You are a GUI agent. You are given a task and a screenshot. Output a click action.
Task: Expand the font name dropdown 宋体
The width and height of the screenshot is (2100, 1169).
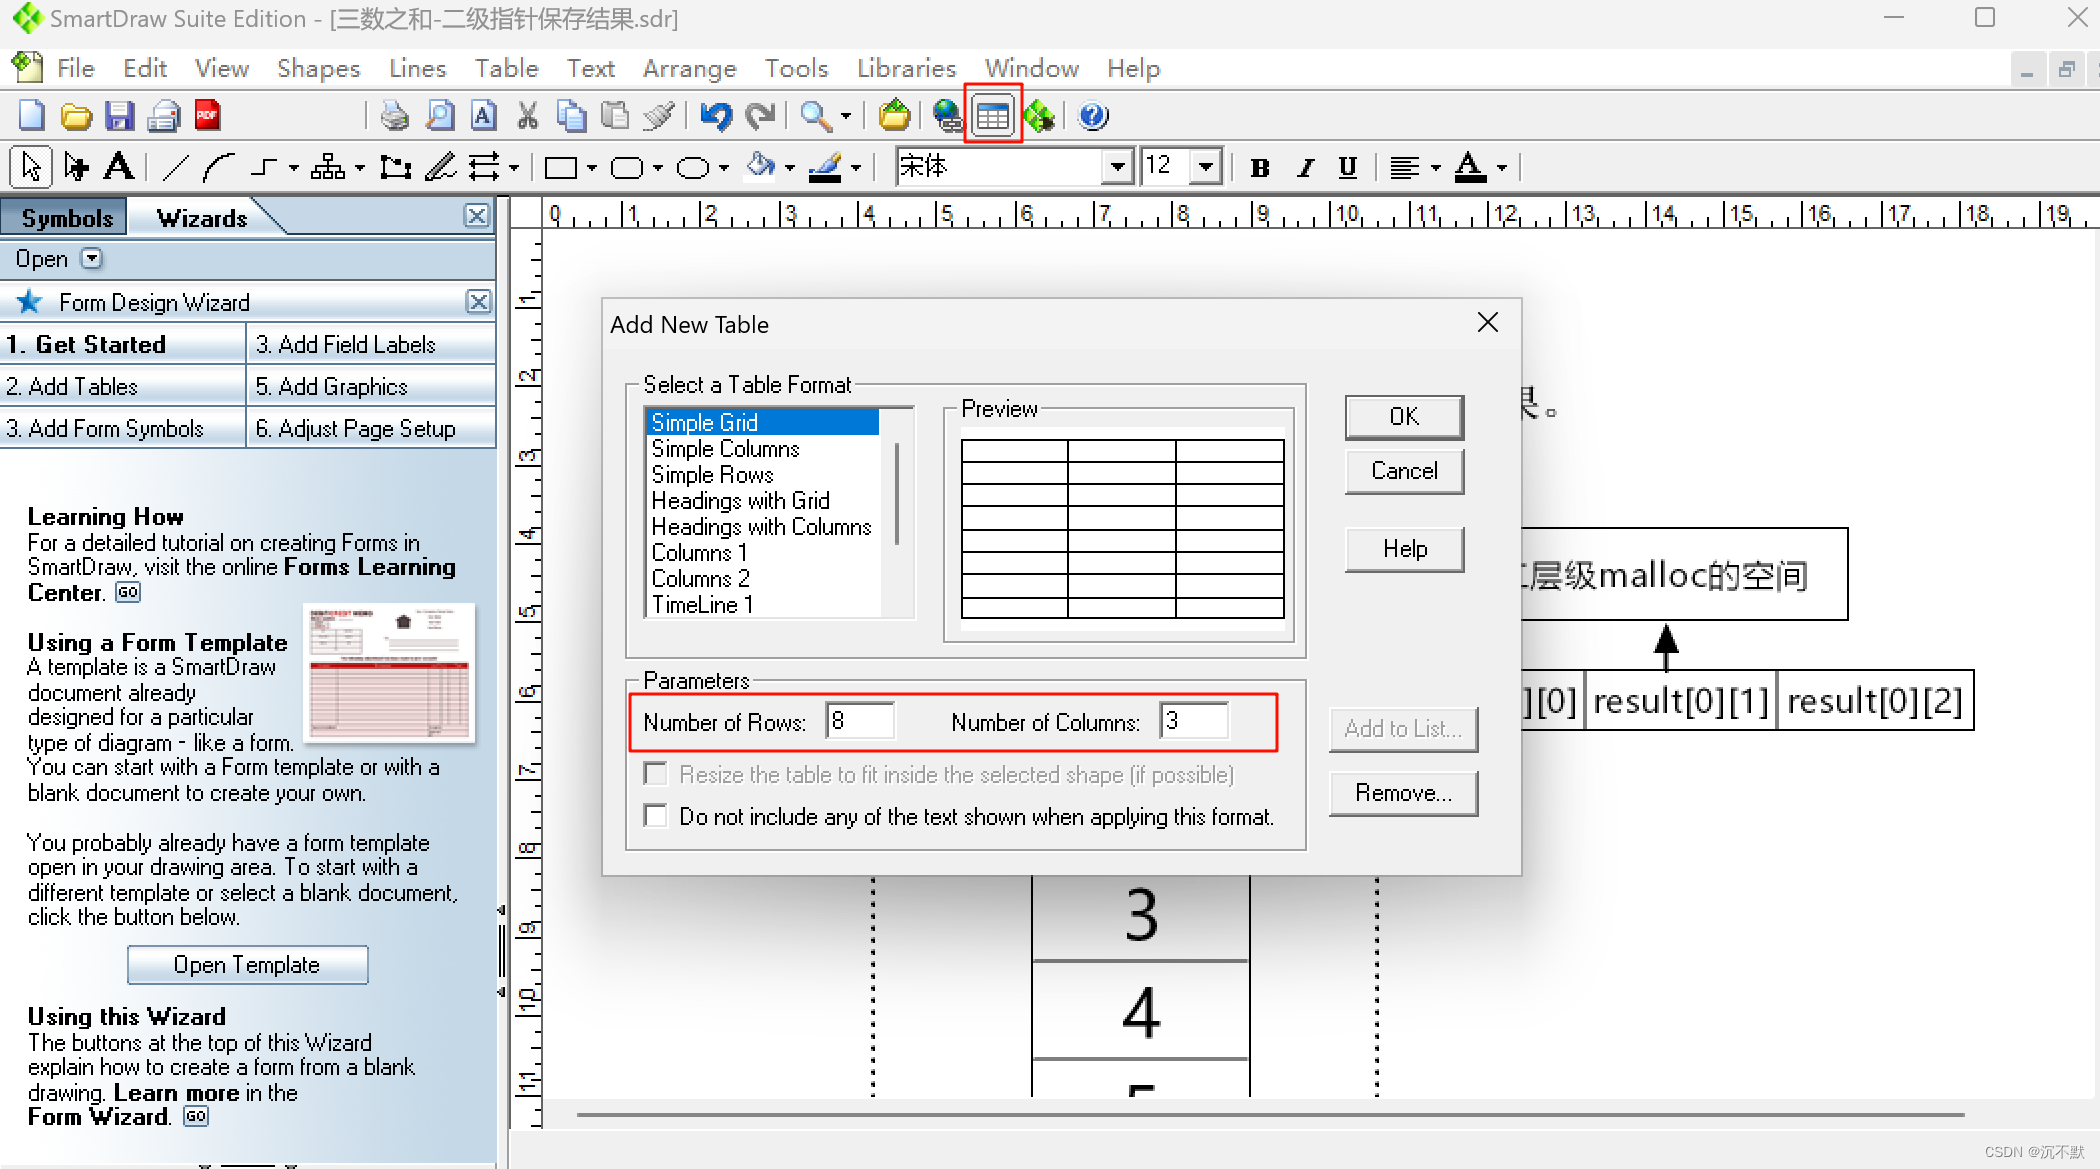tap(1123, 168)
